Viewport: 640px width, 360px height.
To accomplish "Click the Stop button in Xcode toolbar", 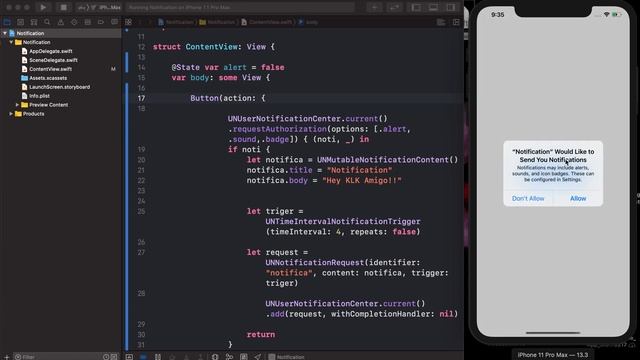I will pyautogui.click(x=63, y=7).
